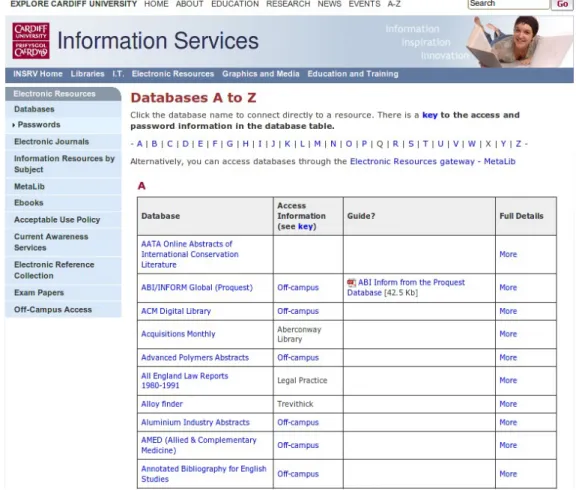This screenshot has width=576, height=490.
Task: Open AMED (Allied & Complementary Medicine)
Action: click(199, 445)
